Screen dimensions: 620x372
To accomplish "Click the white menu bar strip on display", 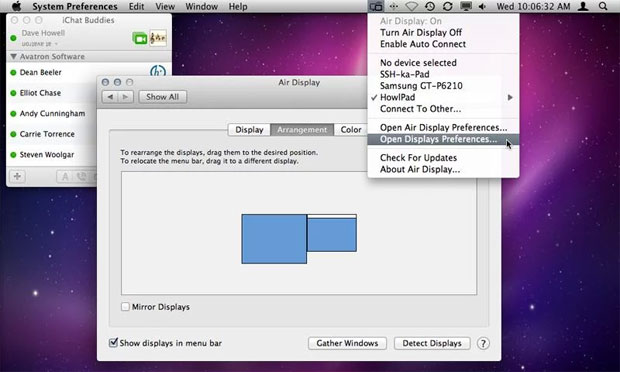I will (332, 216).
